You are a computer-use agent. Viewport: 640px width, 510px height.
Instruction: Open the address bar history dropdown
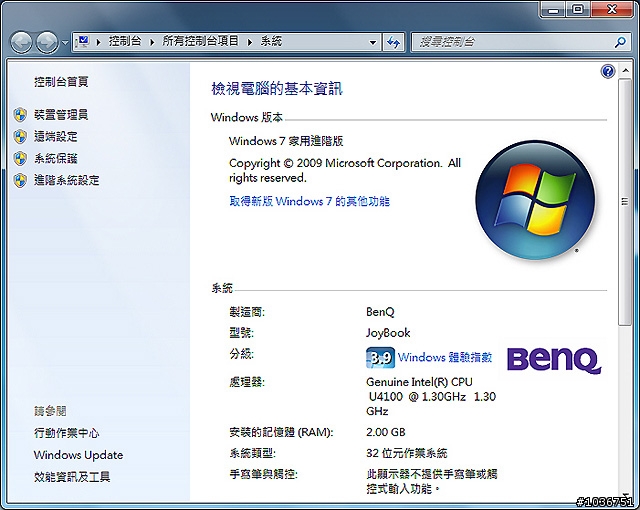click(372, 42)
